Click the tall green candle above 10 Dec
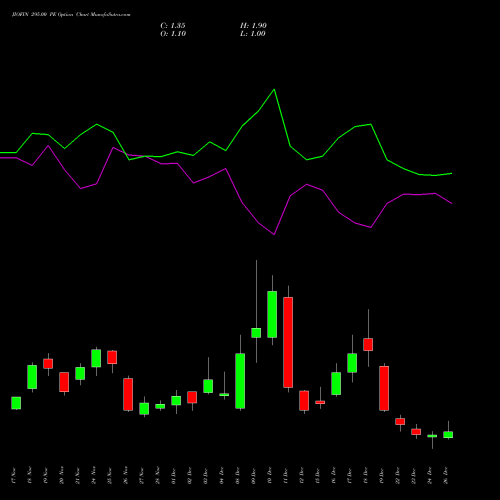Viewport: 500px width, 500px height. click(x=272, y=314)
